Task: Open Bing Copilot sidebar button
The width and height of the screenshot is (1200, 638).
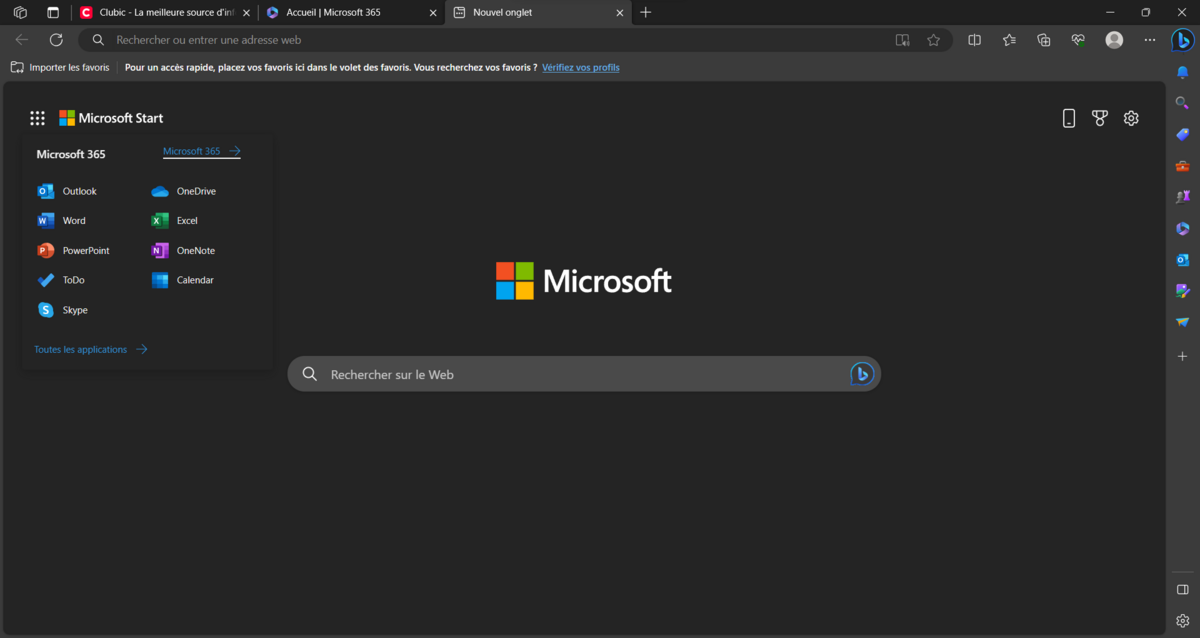Action: pos(1183,40)
